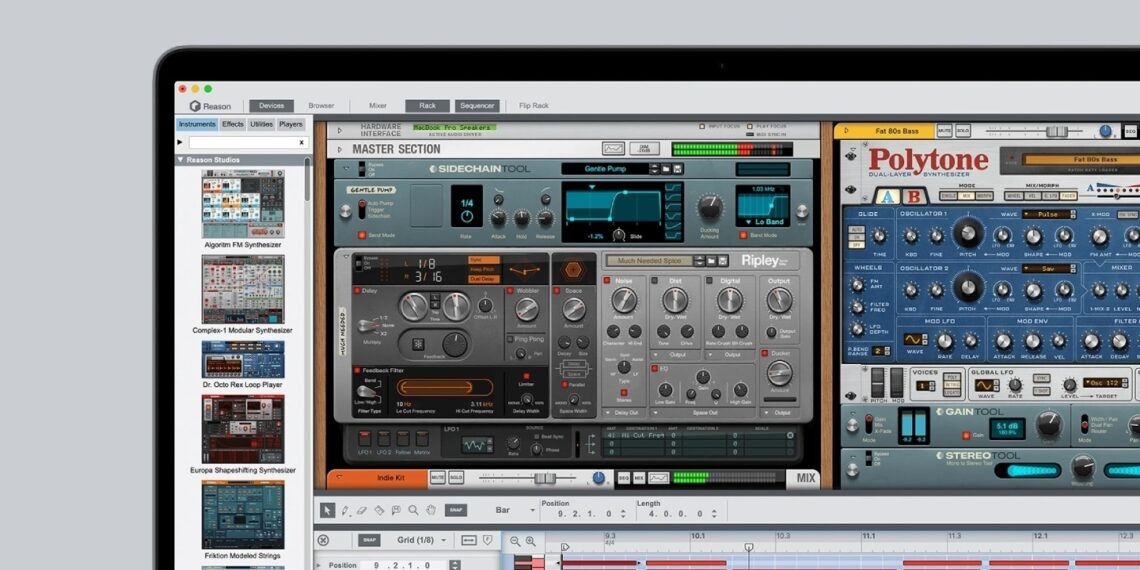Viewport: 1140px width, 570px height.
Task: Select the Magnifying Glass zoom tool
Action: click(413, 510)
